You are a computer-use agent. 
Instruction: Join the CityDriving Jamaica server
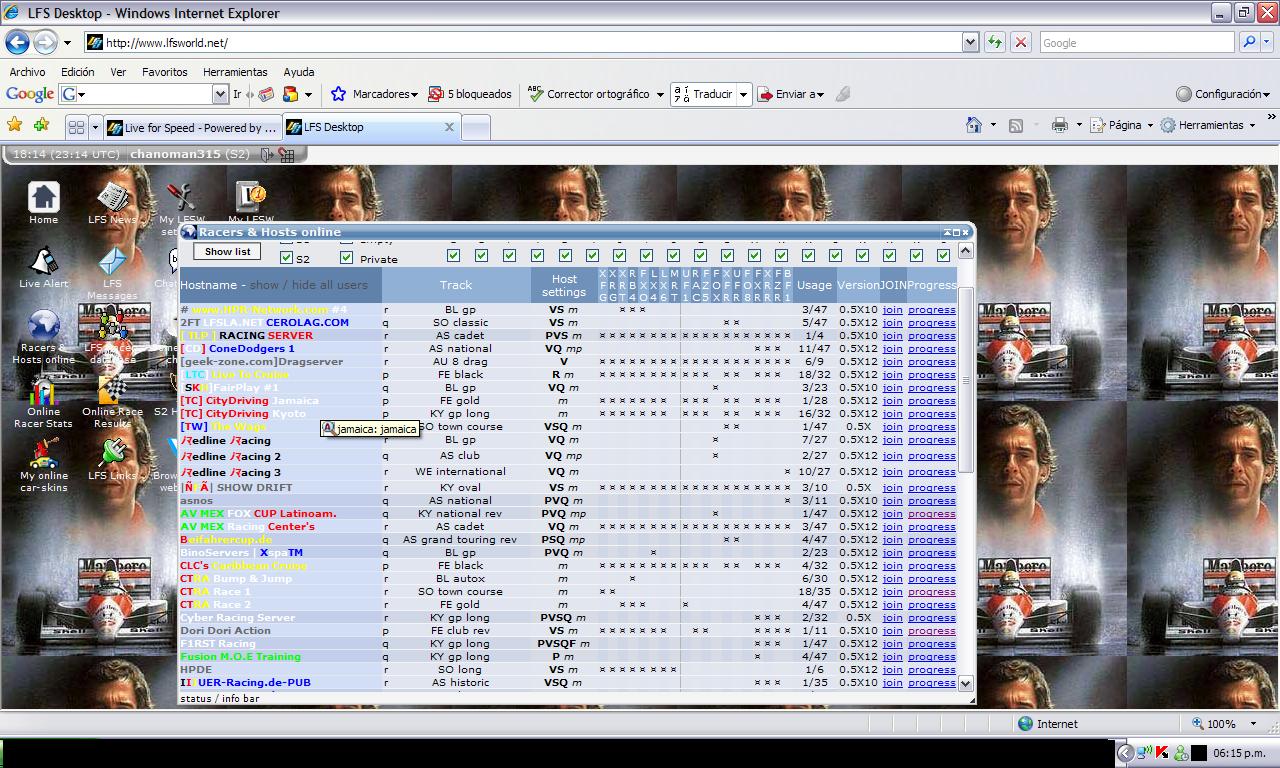(892, 401)
